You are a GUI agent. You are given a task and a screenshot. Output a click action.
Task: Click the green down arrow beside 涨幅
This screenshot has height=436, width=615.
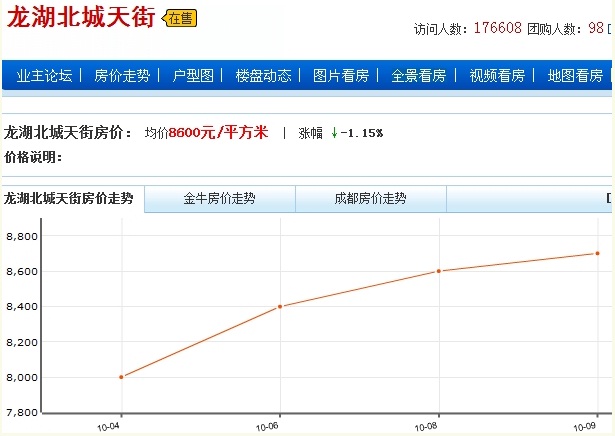pyautogui.click(x=334, y=133)
